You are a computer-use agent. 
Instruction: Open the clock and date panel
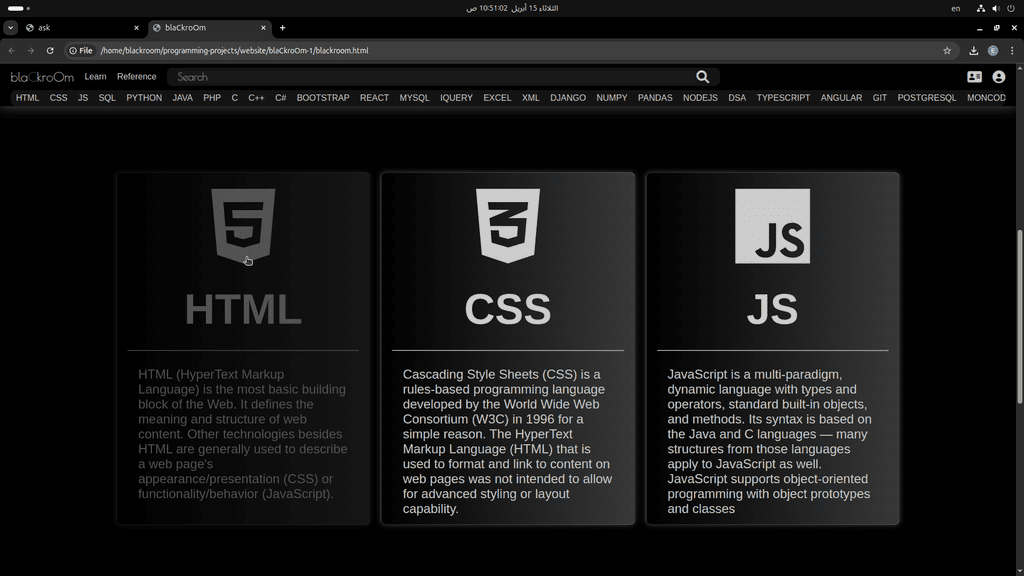click(x=512, y=8)
